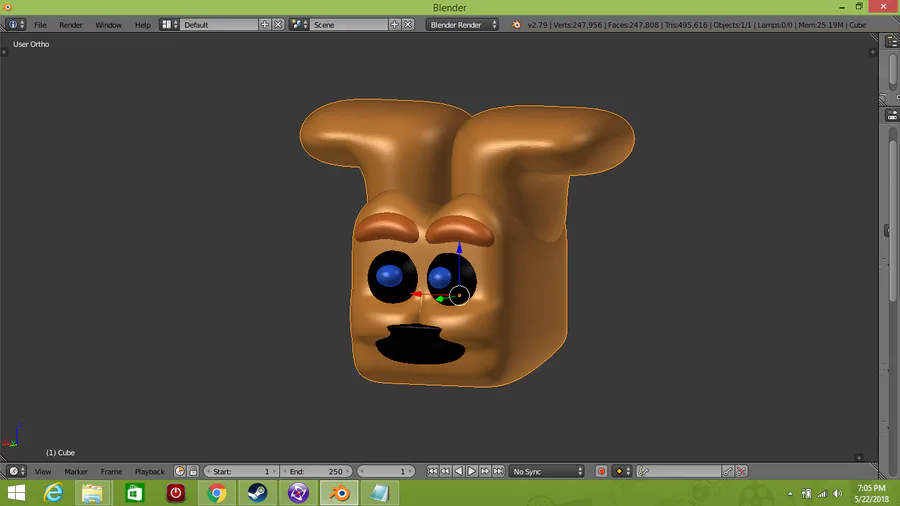Screen dimensions: 900x506
Task: Open the File menu
Action: tap(40, 25)
